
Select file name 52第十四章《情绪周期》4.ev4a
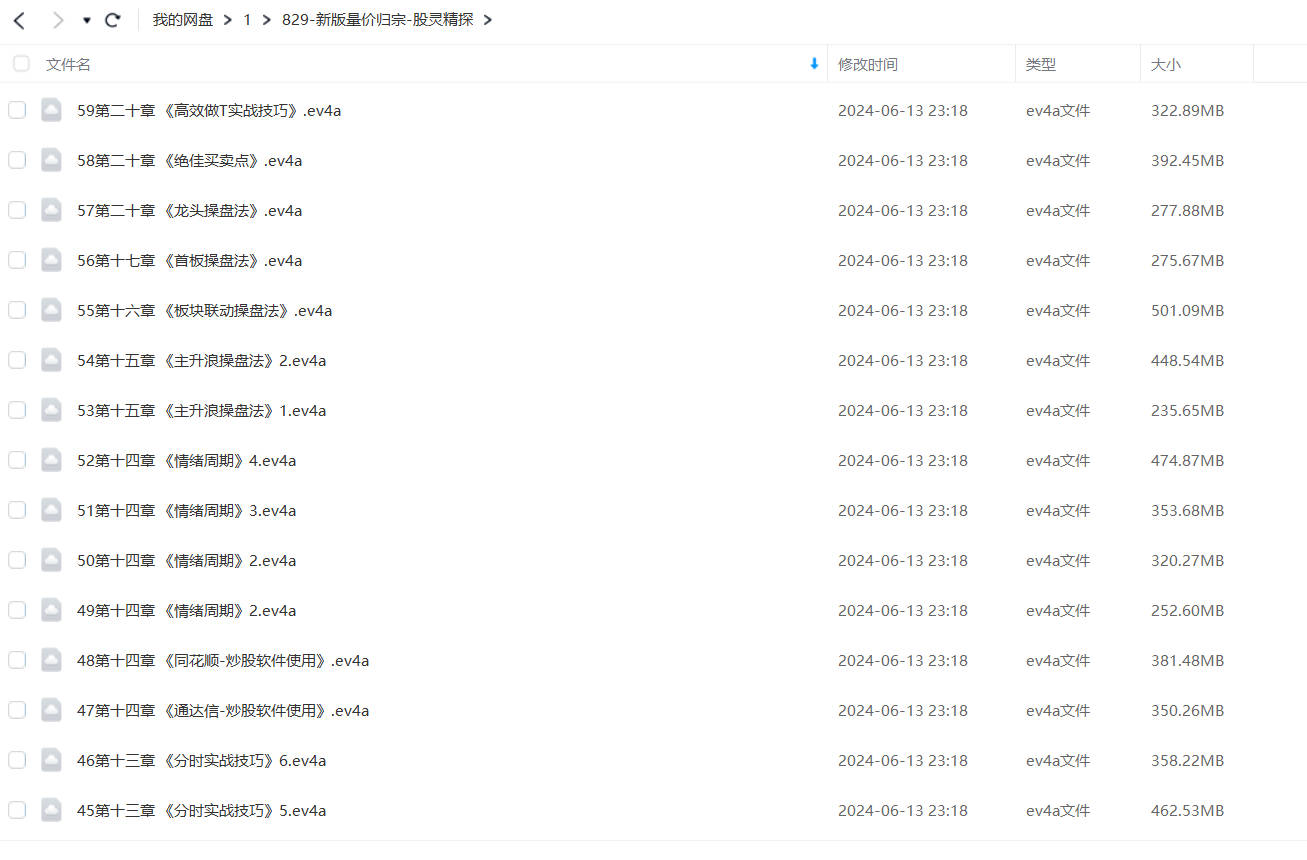coord(187,461)
